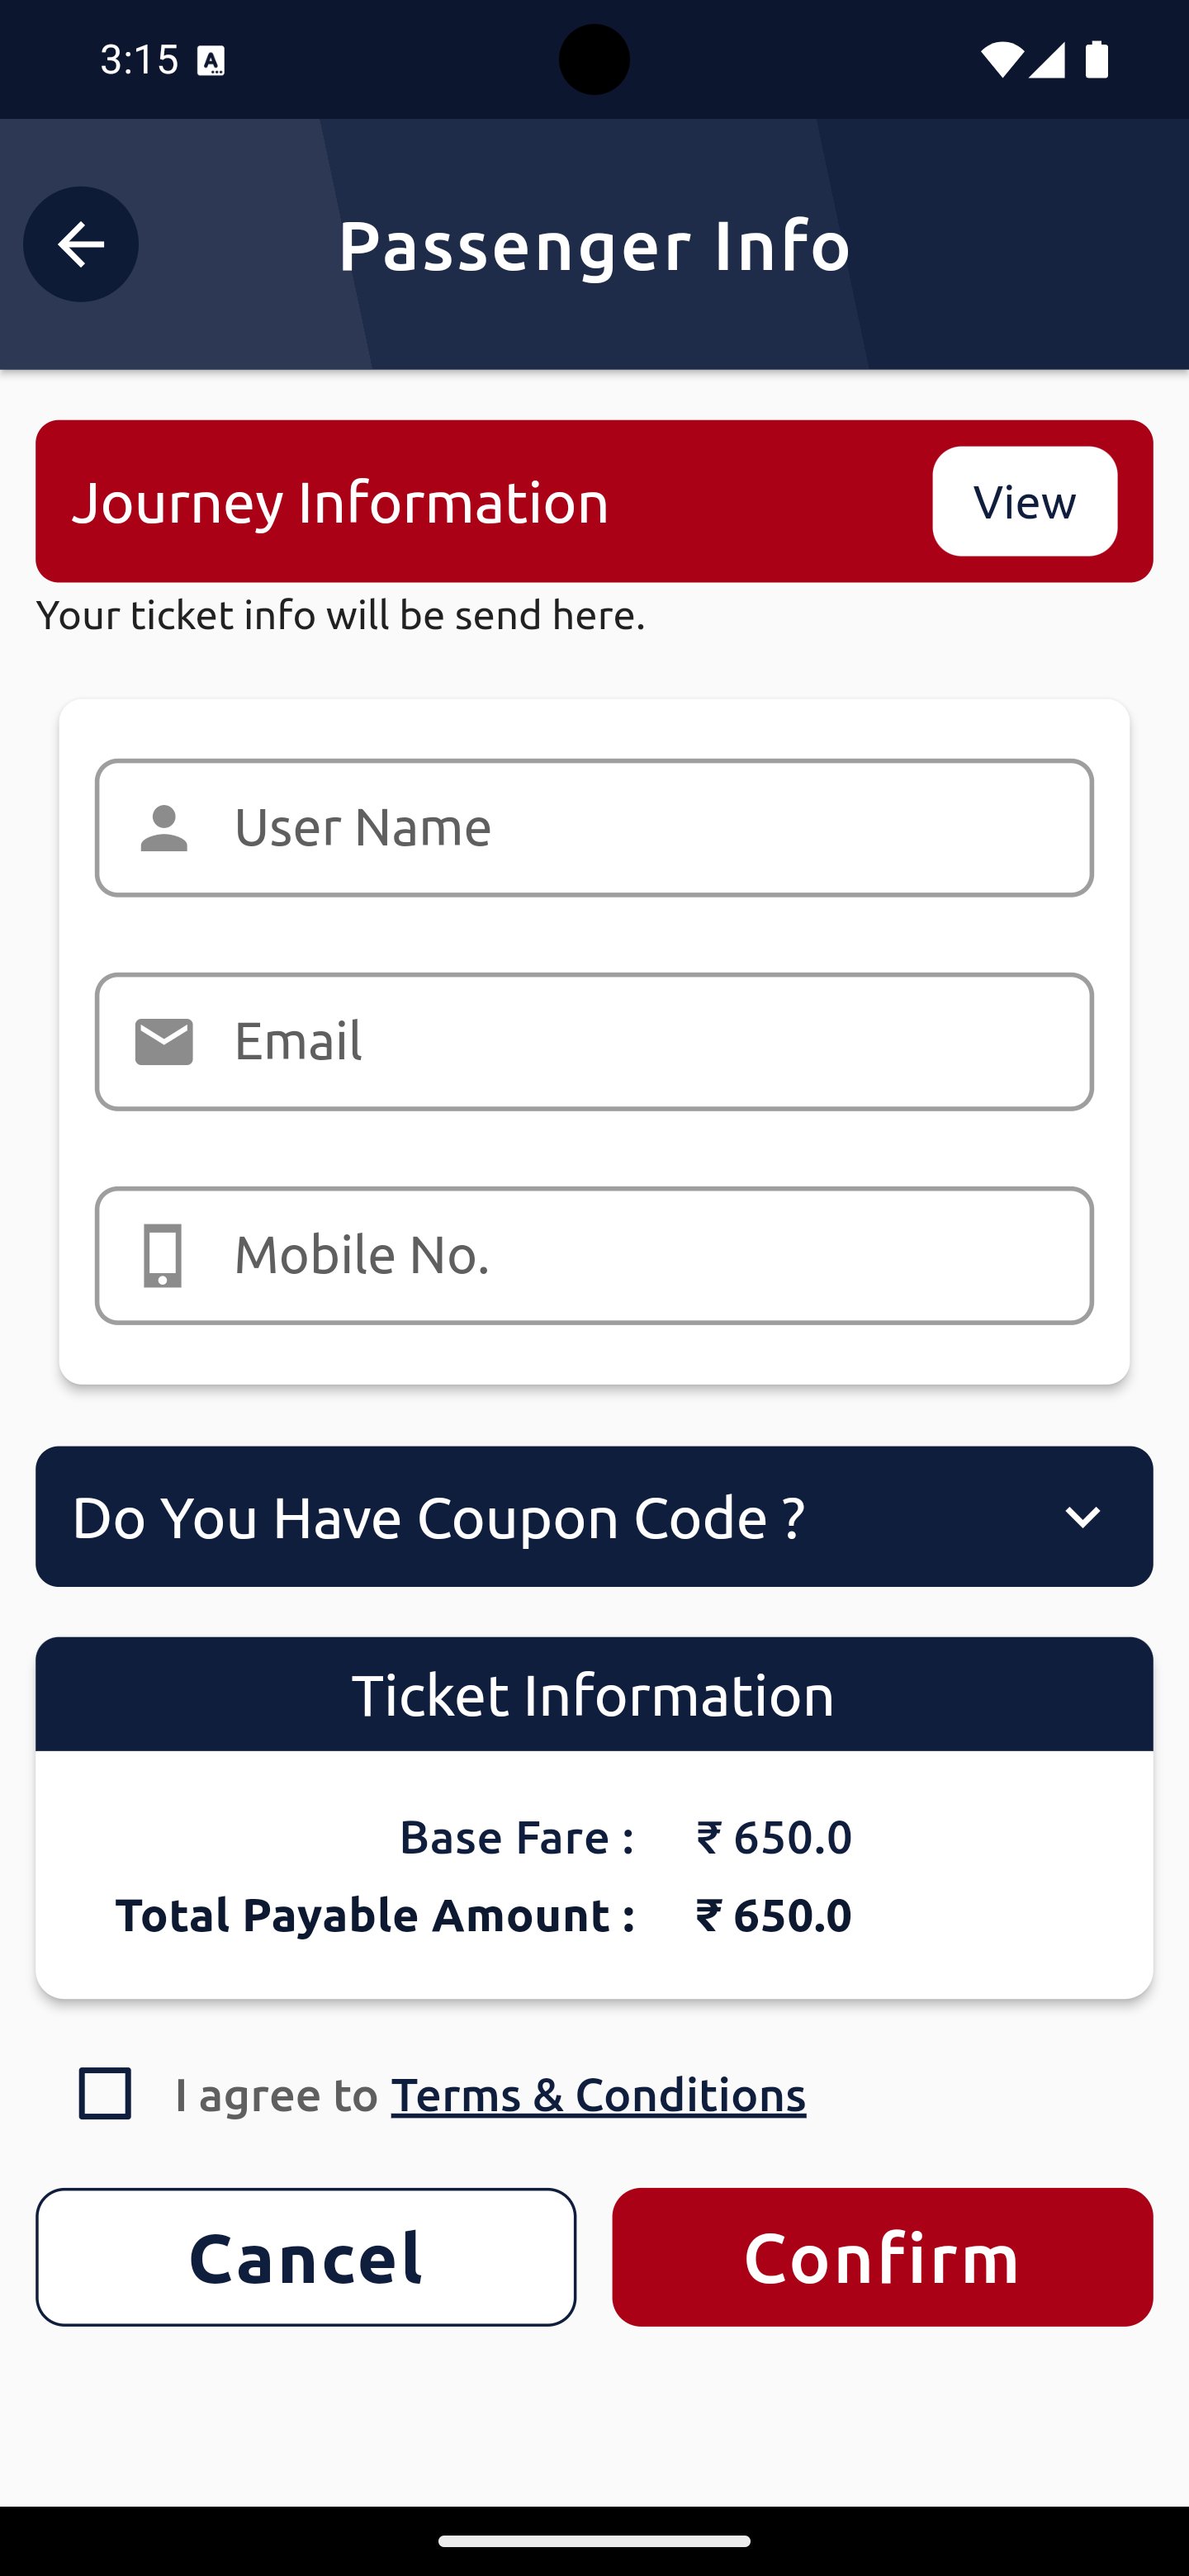Tap the cellular signal icon
Image resolution: width=1189 pixels, height=2576 pixels.
pos(1046,60)
